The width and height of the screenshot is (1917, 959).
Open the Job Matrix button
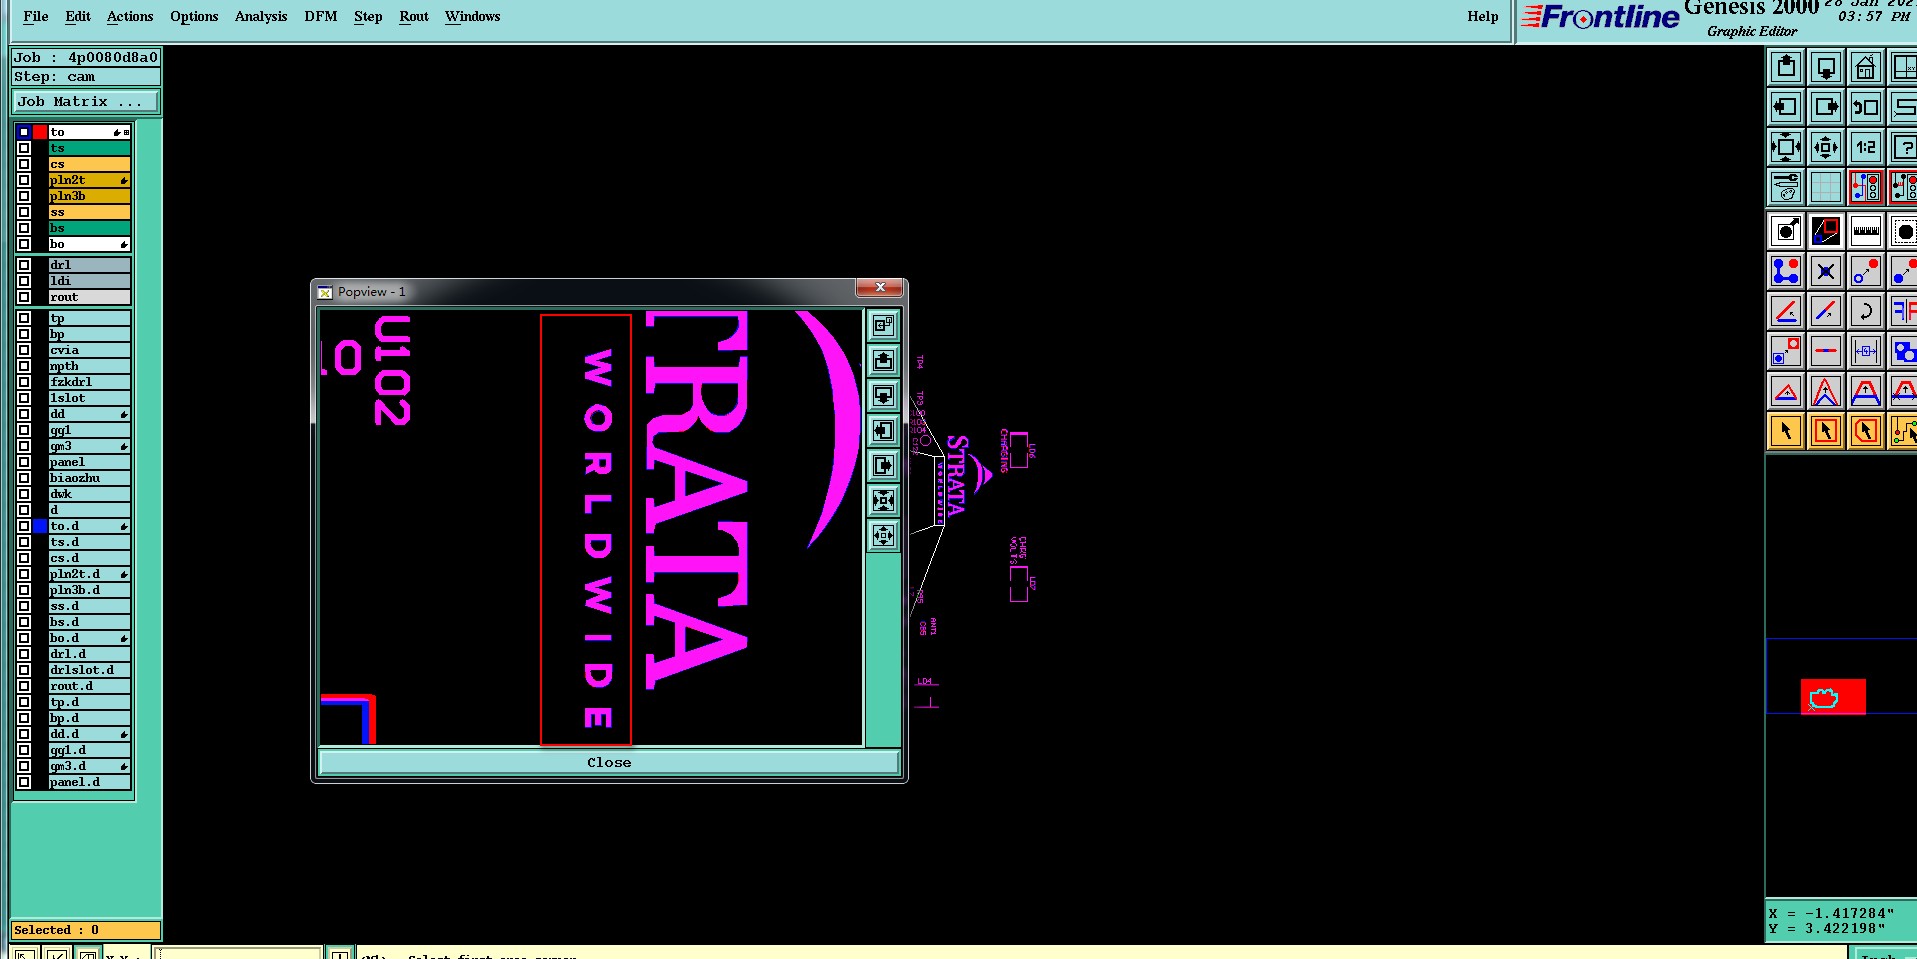[85, 102]
